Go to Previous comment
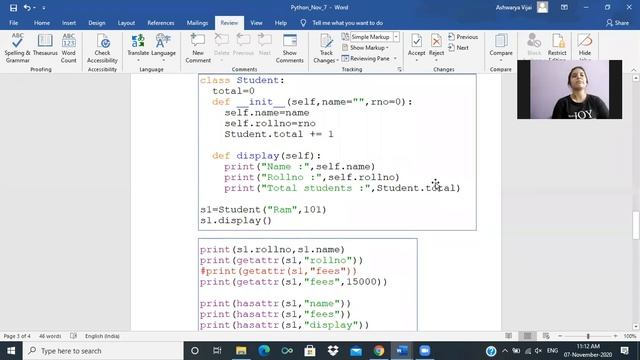 pyautogui.click(x=243, y=45)
